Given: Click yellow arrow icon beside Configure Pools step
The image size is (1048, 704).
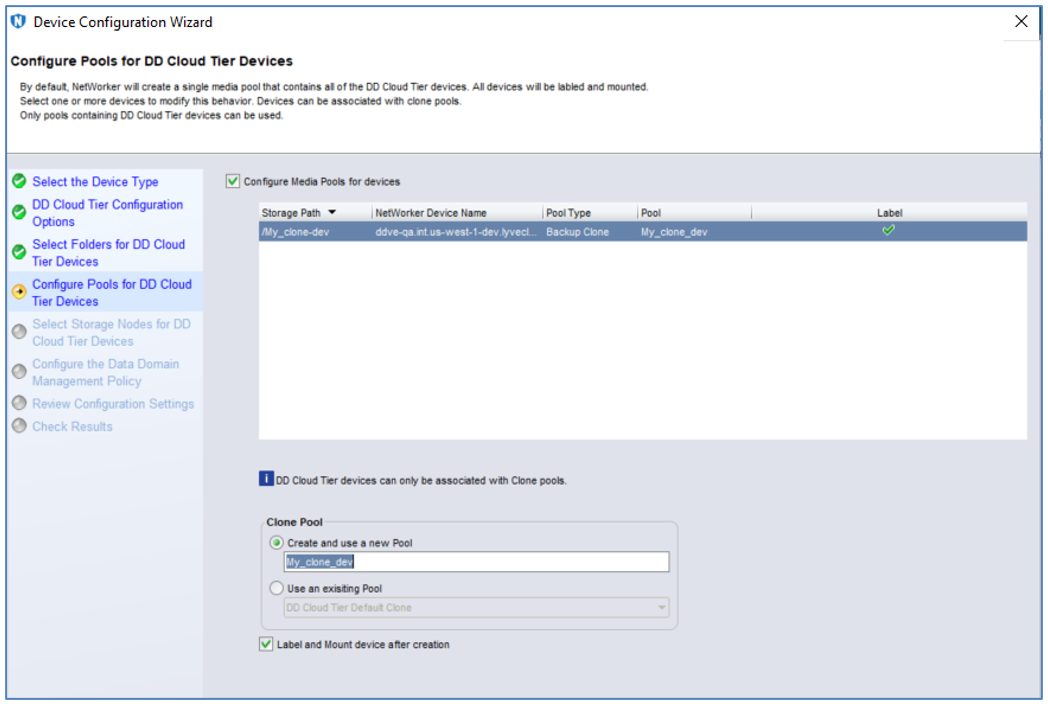Looking at the screenshot, I should 18,292.
